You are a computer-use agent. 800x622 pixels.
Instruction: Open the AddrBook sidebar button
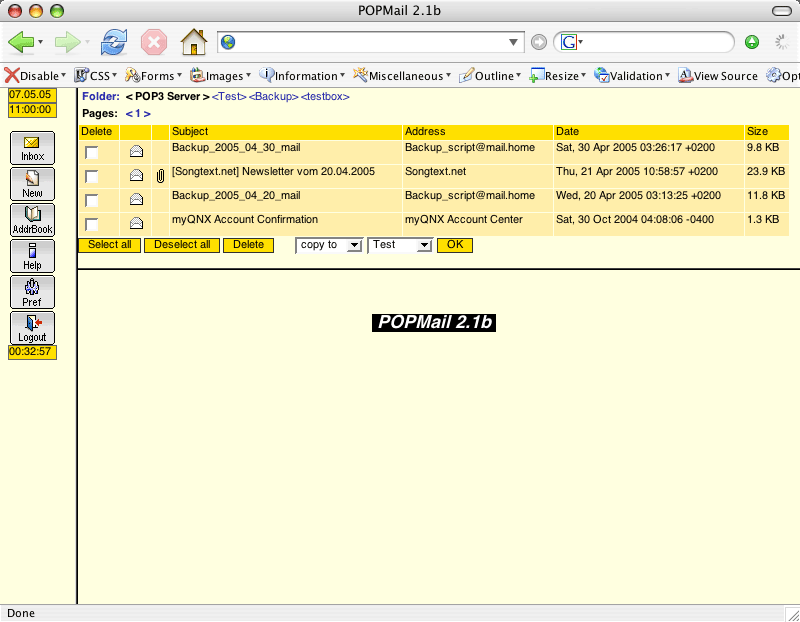[x=32, y=220]
